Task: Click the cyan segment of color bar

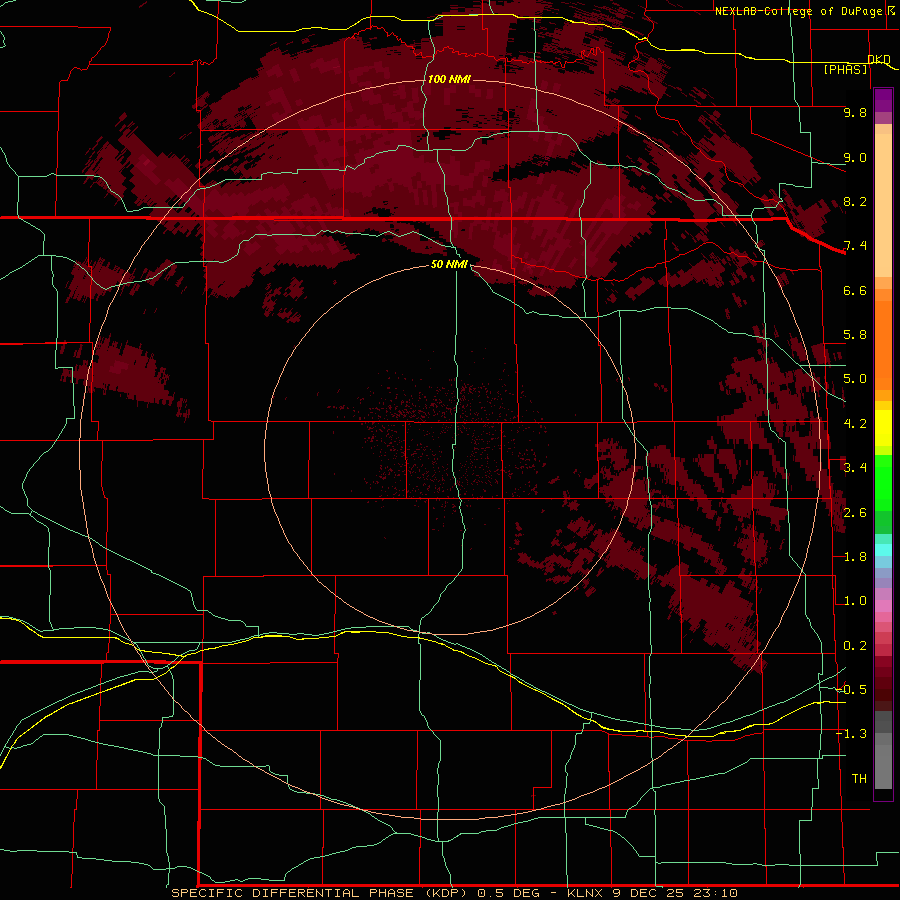Action: tap(883, 550)
